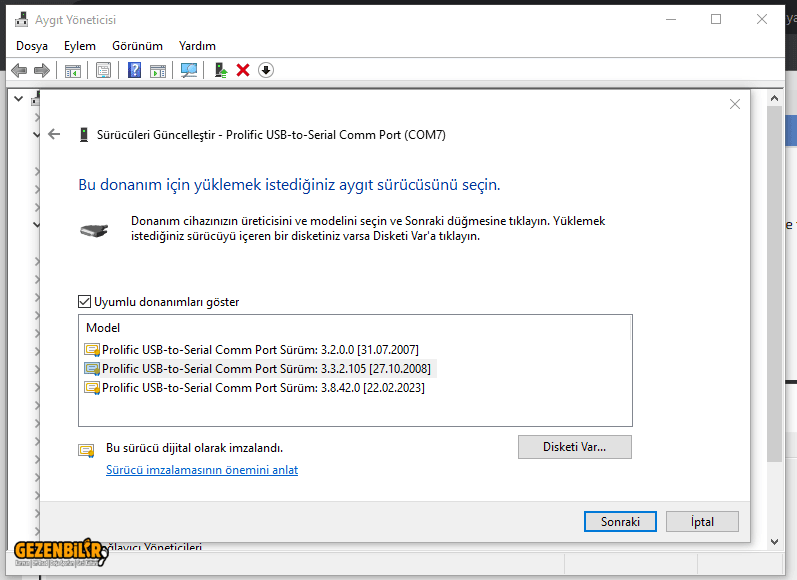Open the Görünüm menu
Image resolution: width=797 pixels, height=580 pixels.
[x=137, y=46]
